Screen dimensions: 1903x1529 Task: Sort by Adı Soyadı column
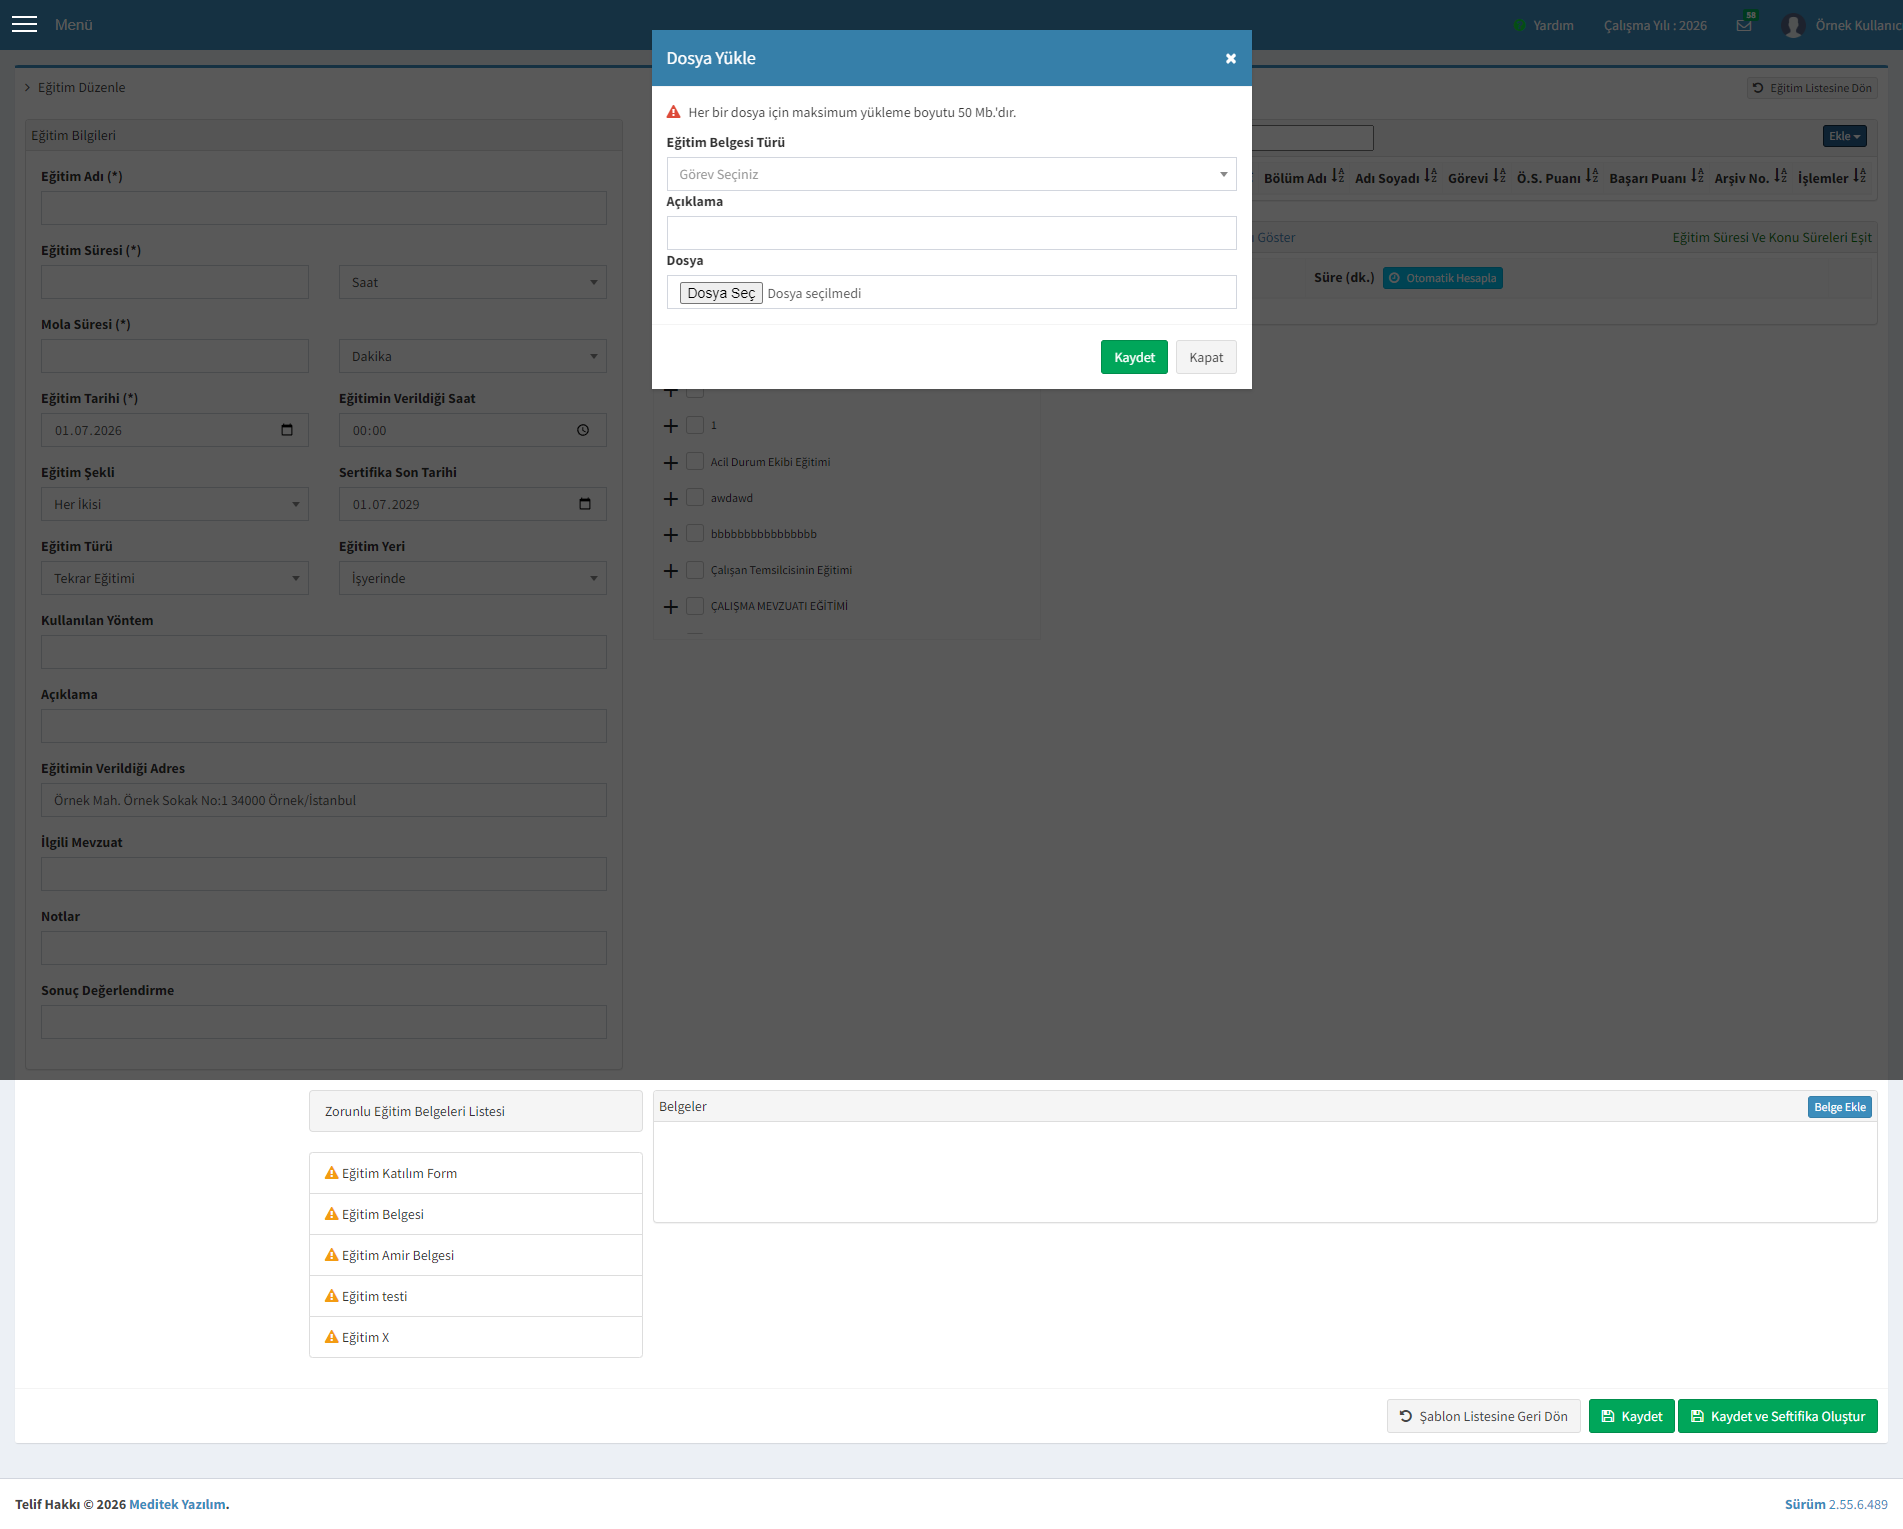(1431, 176)
